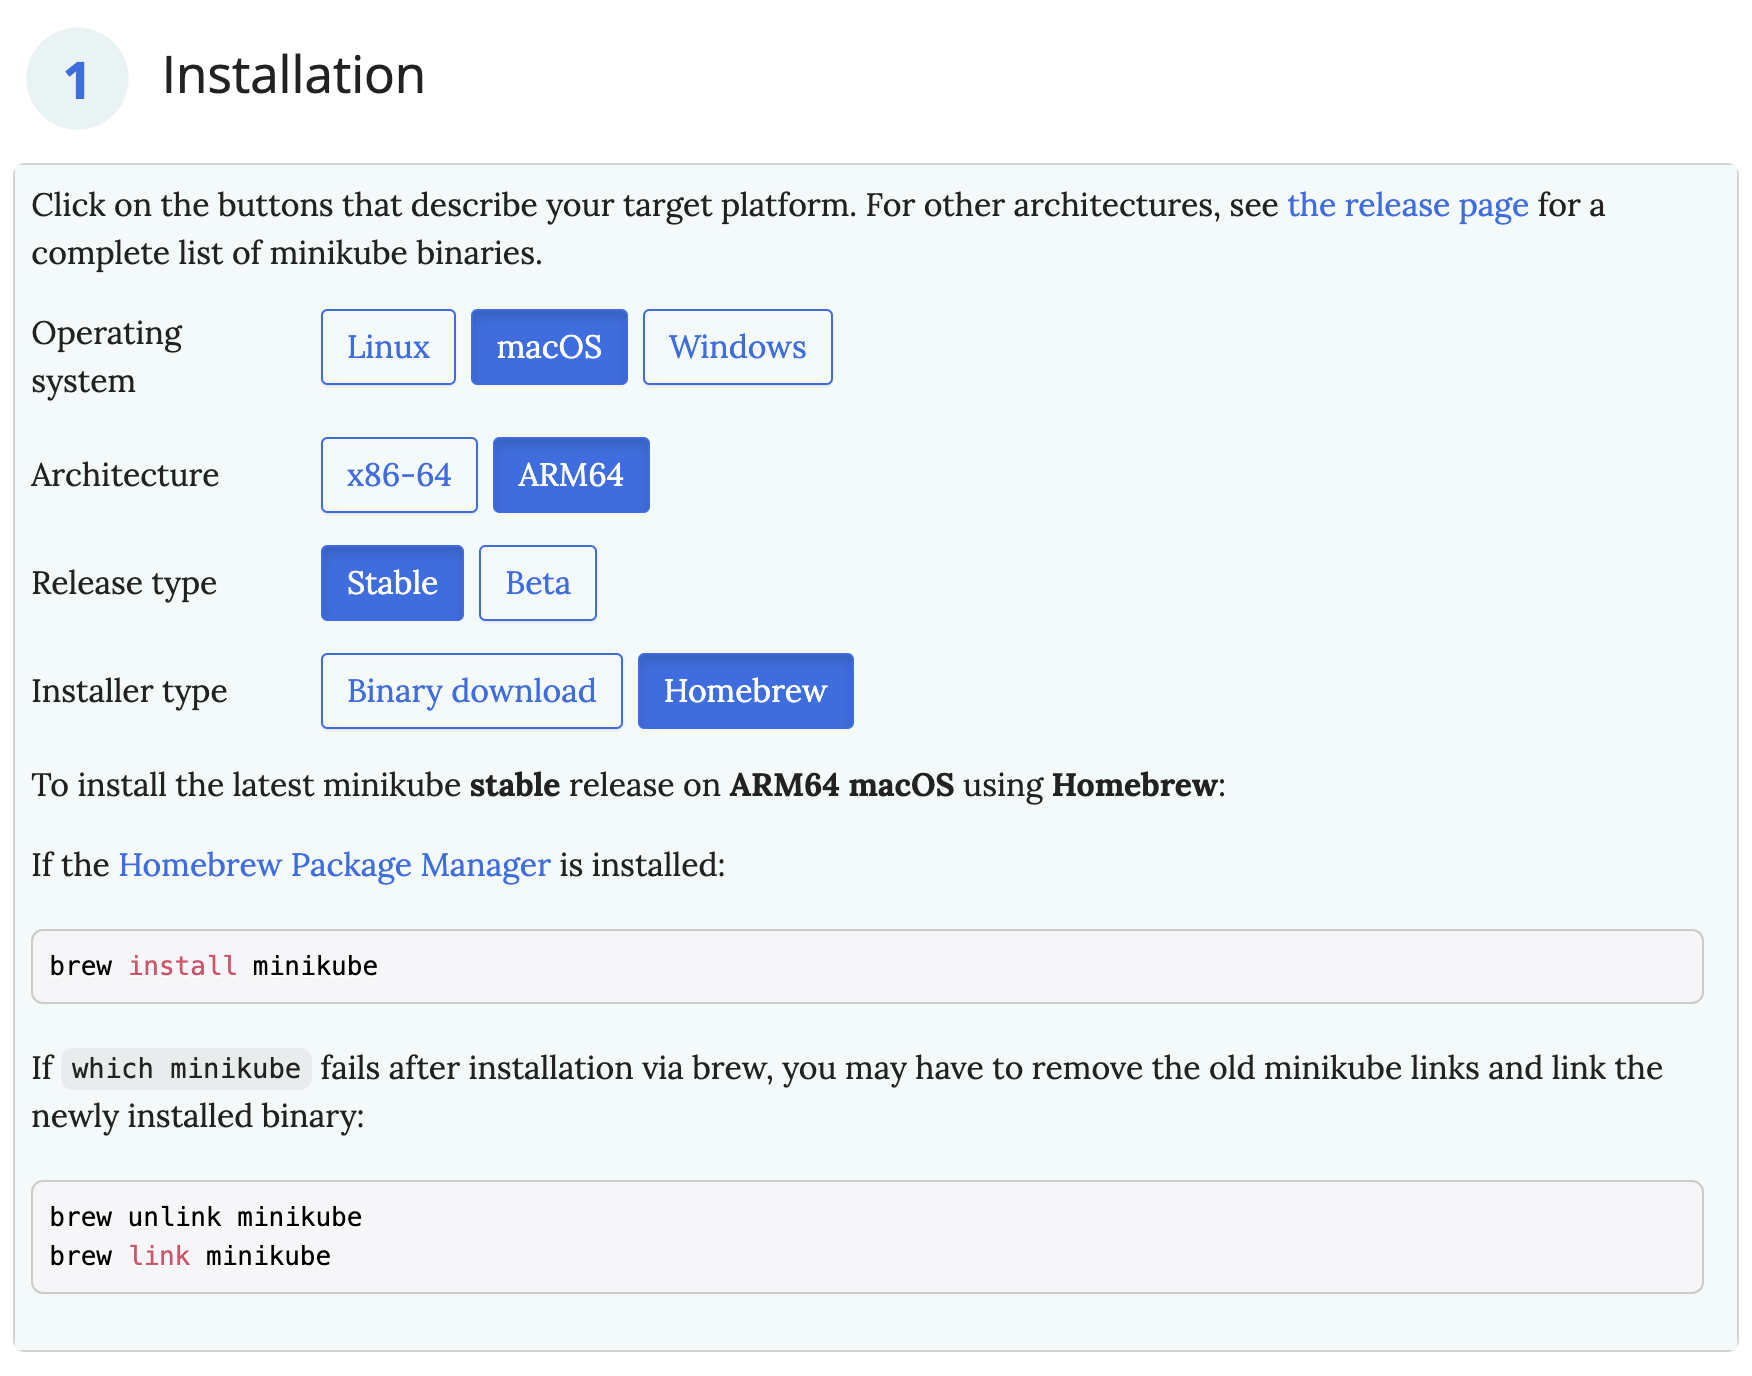Pick the x86-64 architecture option
This screenshot has width=1752, height=1376.
(x=399, y=475)
